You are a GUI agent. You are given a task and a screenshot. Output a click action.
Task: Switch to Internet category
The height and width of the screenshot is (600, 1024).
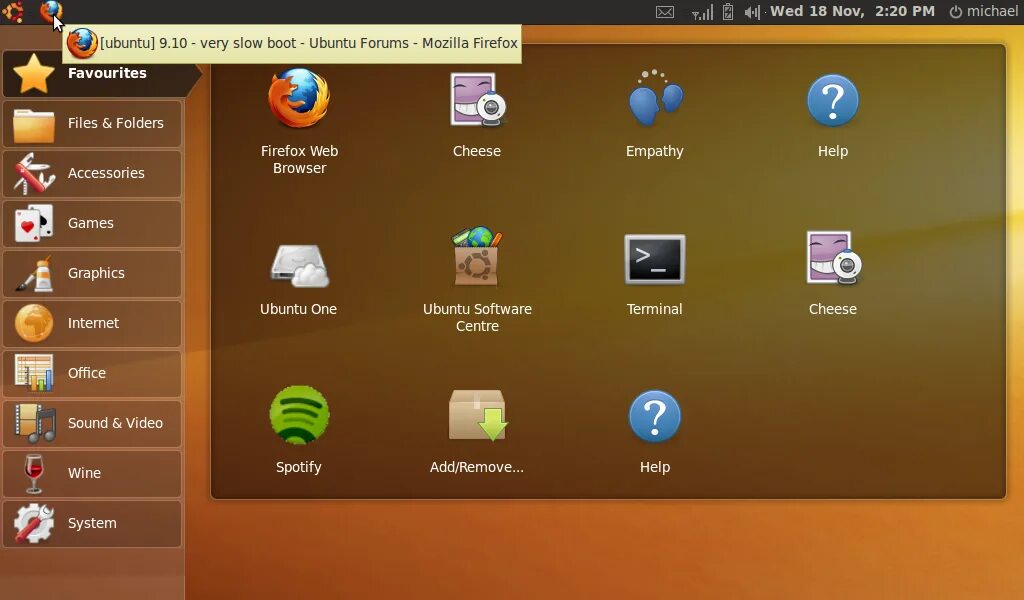tap(92, 323)
